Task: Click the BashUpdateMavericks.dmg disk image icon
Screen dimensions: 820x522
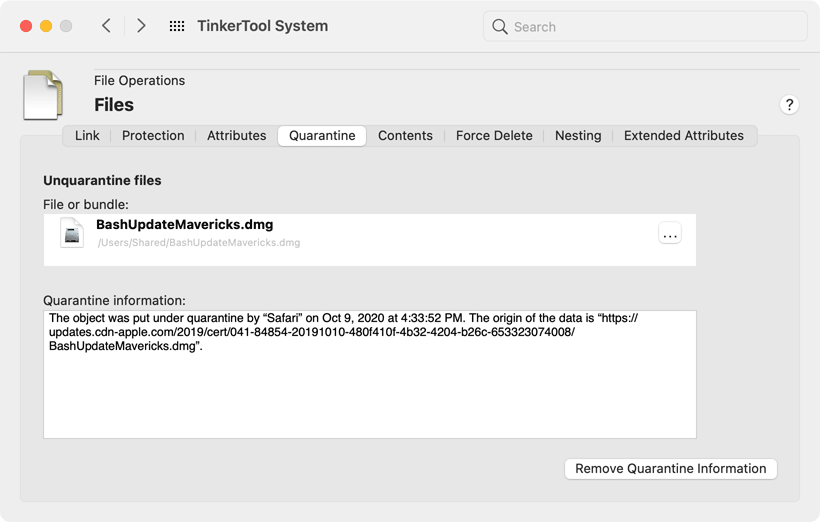Action: (x=72, y=233)
